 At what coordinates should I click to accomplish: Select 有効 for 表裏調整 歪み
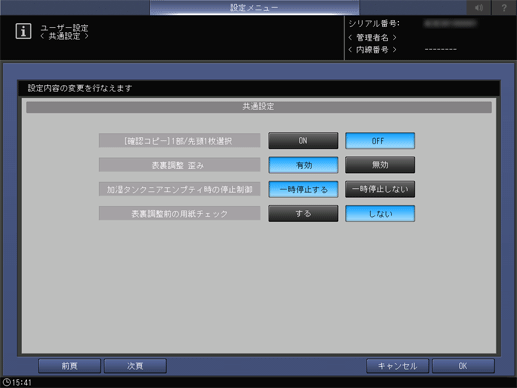coord(303,165)
